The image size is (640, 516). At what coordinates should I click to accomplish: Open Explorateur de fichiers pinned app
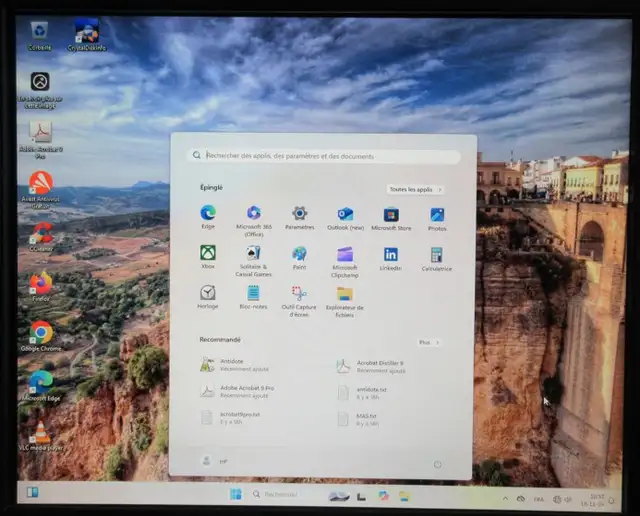tap(344, 302)
